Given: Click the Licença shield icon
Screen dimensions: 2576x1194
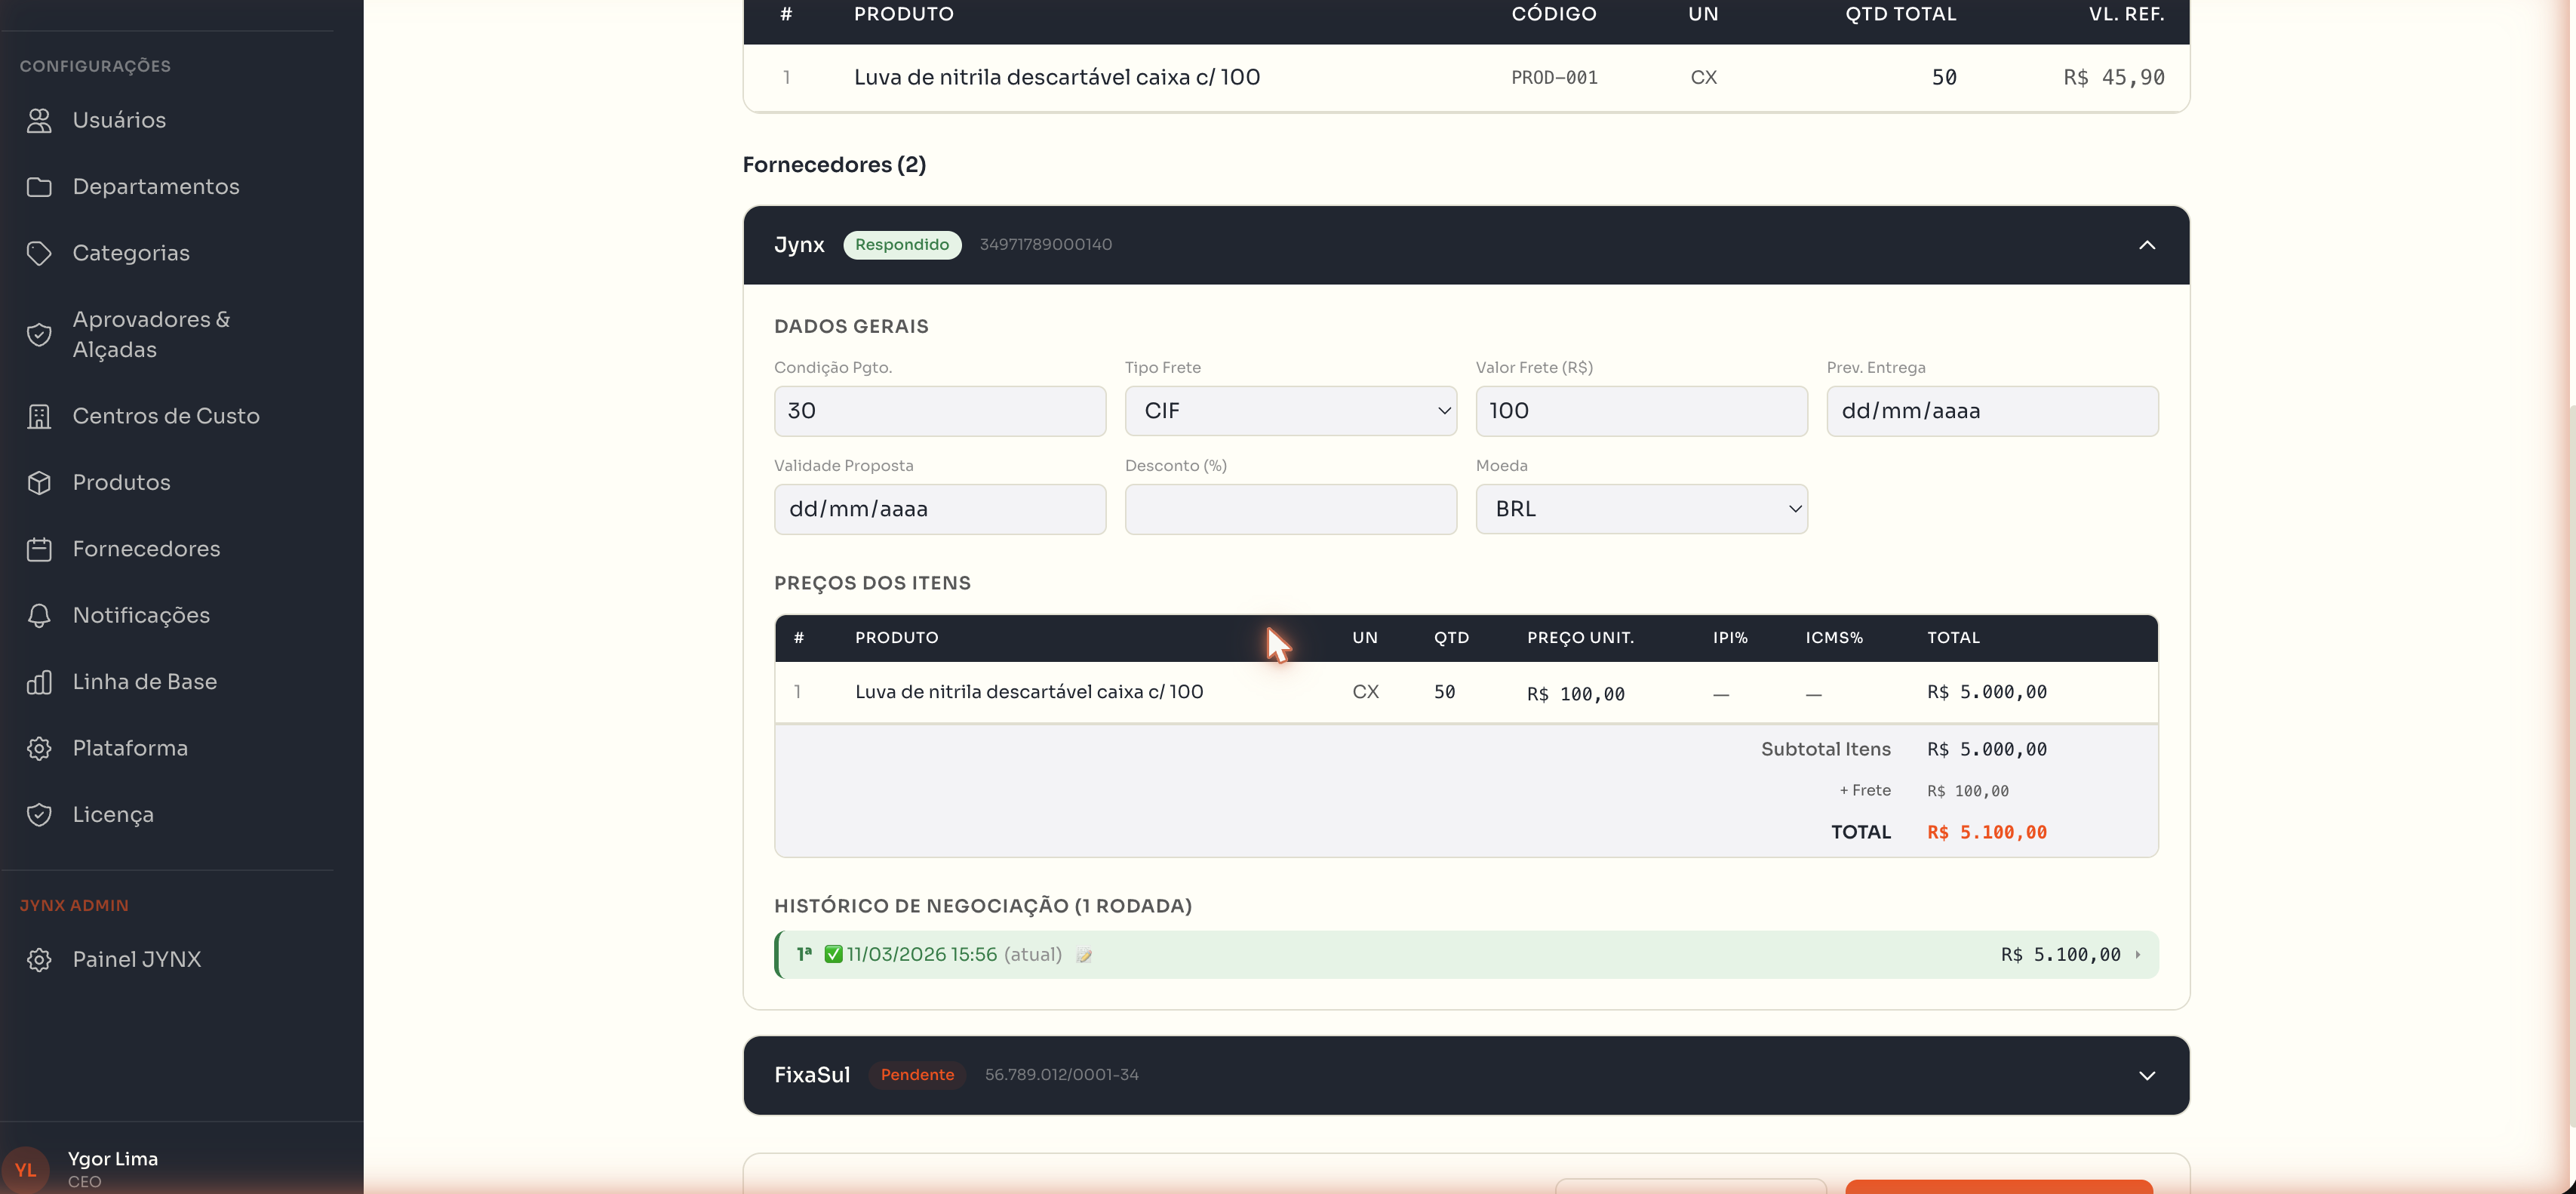Looking at the screenshot, I should coord(39,815).
